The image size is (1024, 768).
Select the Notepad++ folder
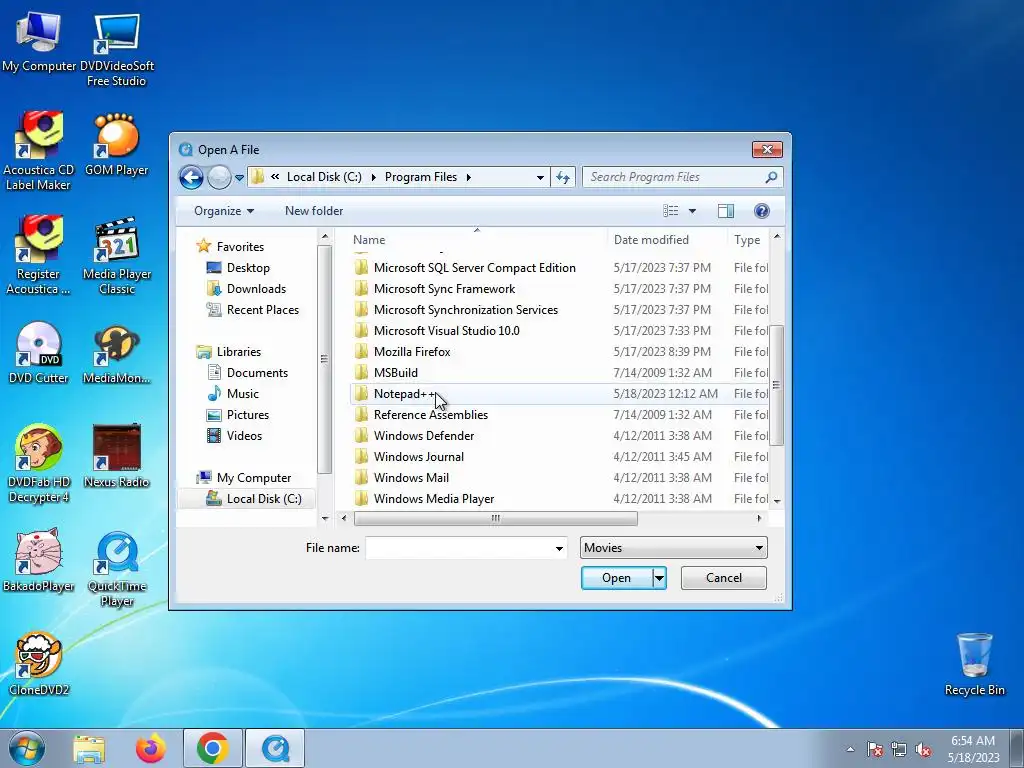404,394
